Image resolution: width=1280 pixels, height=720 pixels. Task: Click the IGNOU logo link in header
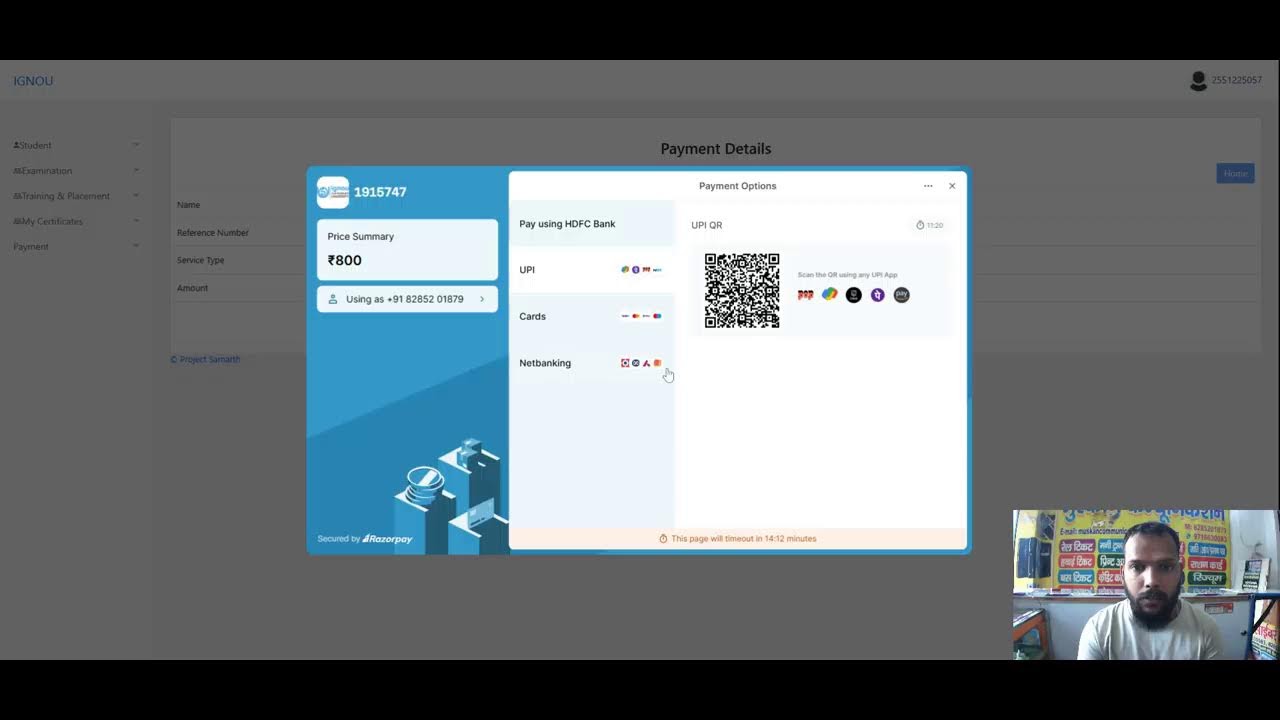pyautogui.click(x=33, y=81)
